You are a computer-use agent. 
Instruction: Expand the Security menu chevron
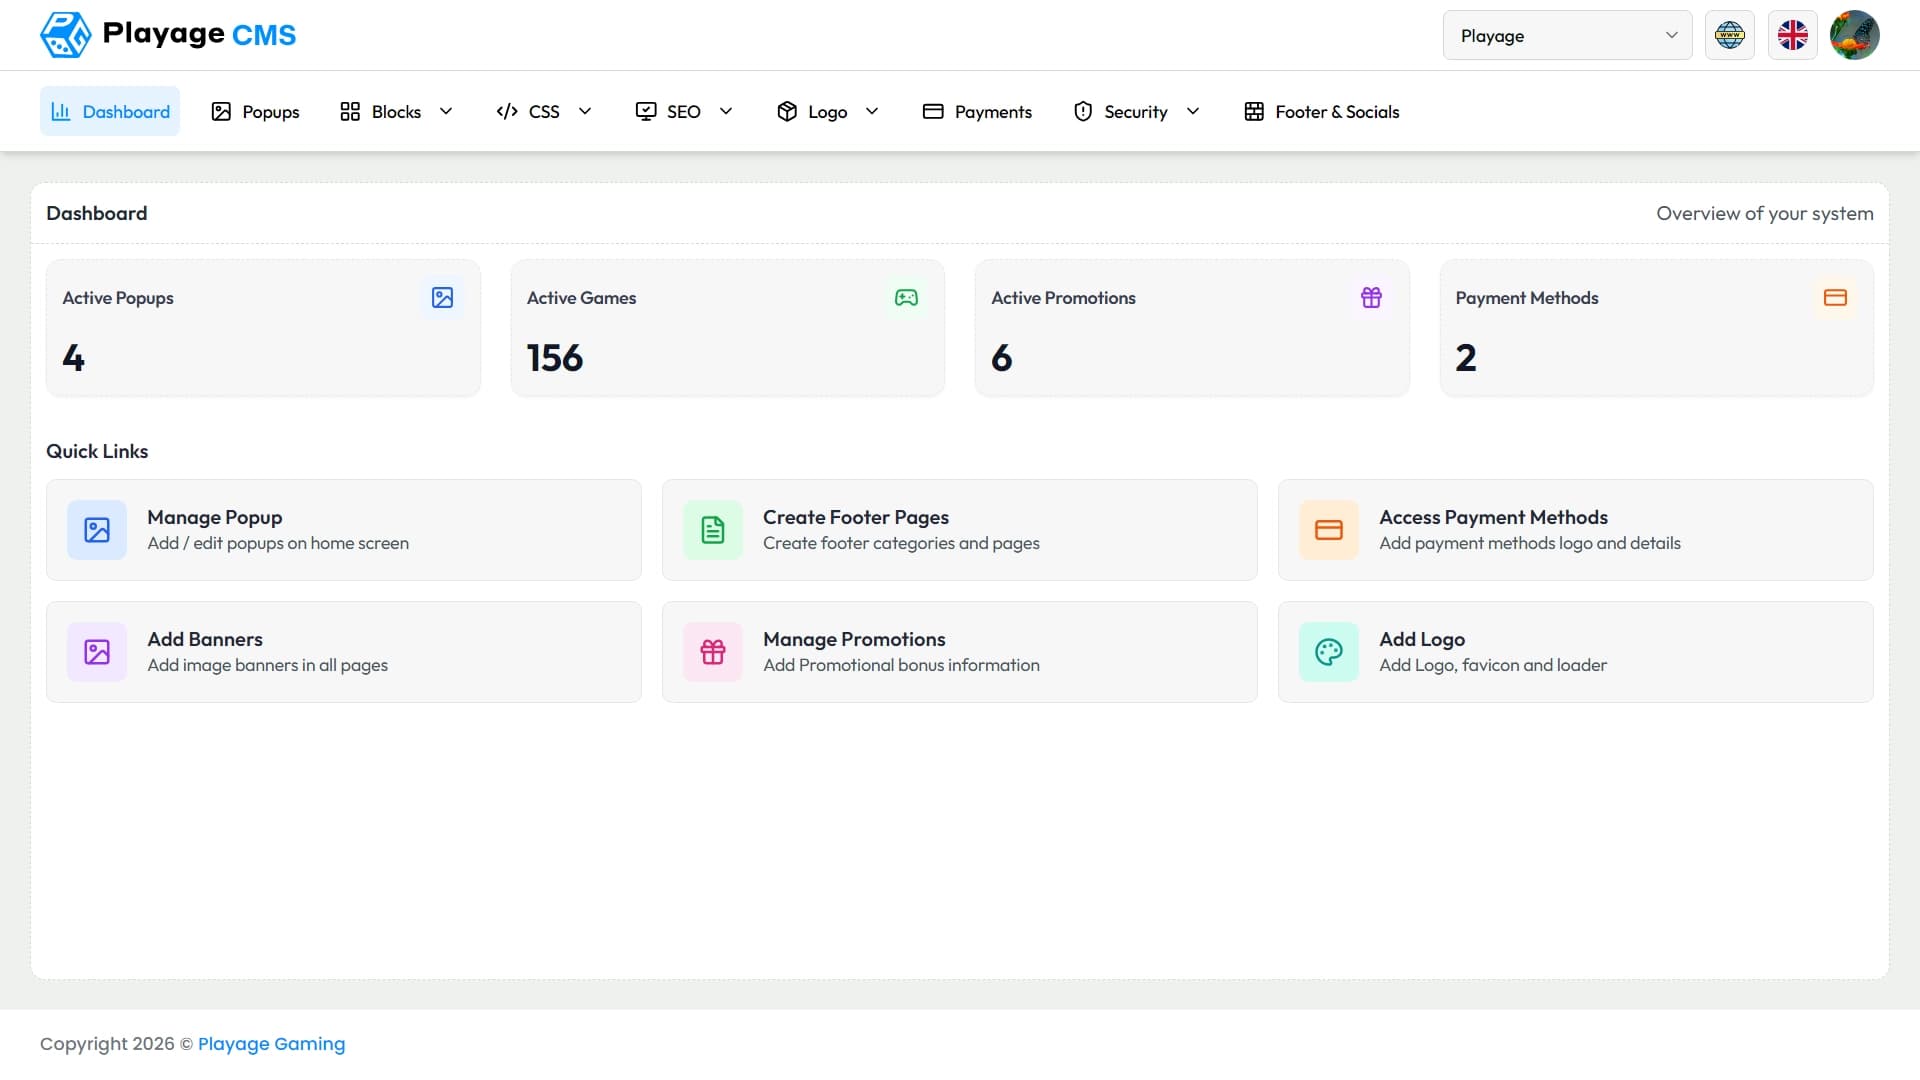click(x=1193, y=111)
